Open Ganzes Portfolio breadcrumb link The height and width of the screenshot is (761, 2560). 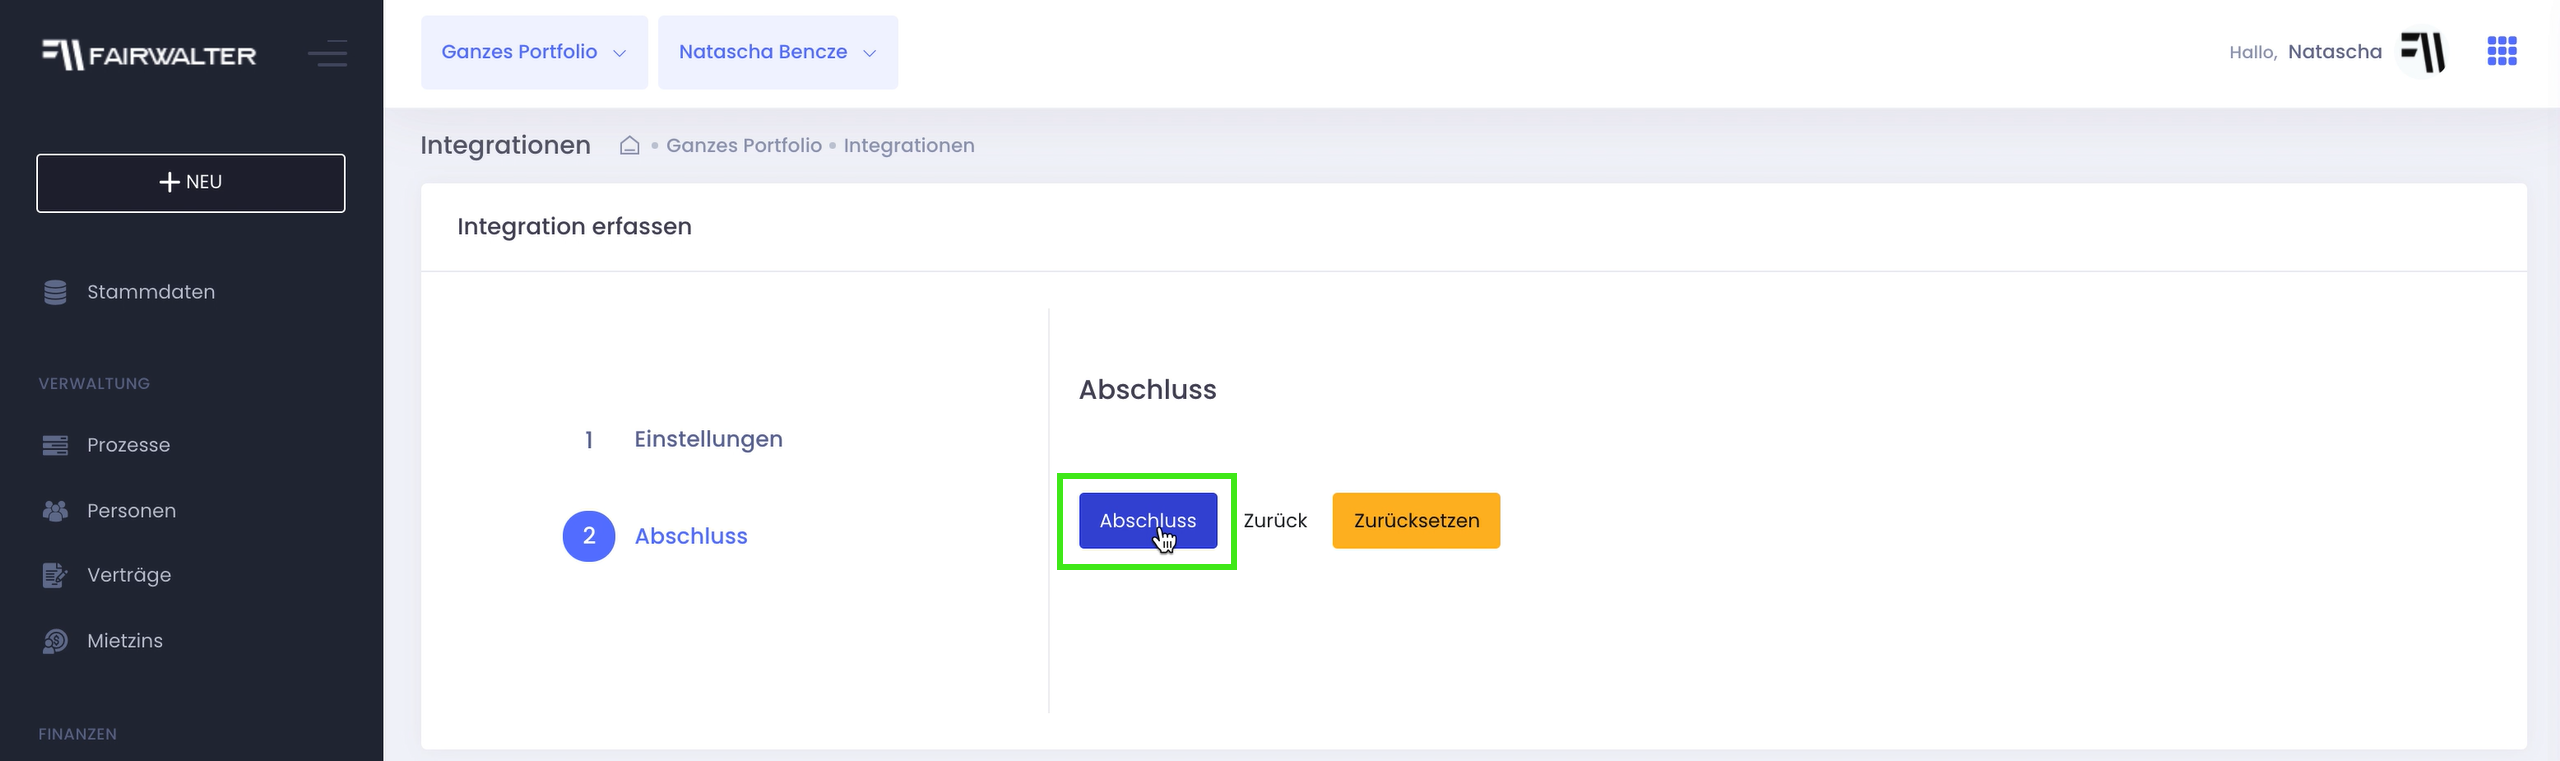[x=743, y=146]
